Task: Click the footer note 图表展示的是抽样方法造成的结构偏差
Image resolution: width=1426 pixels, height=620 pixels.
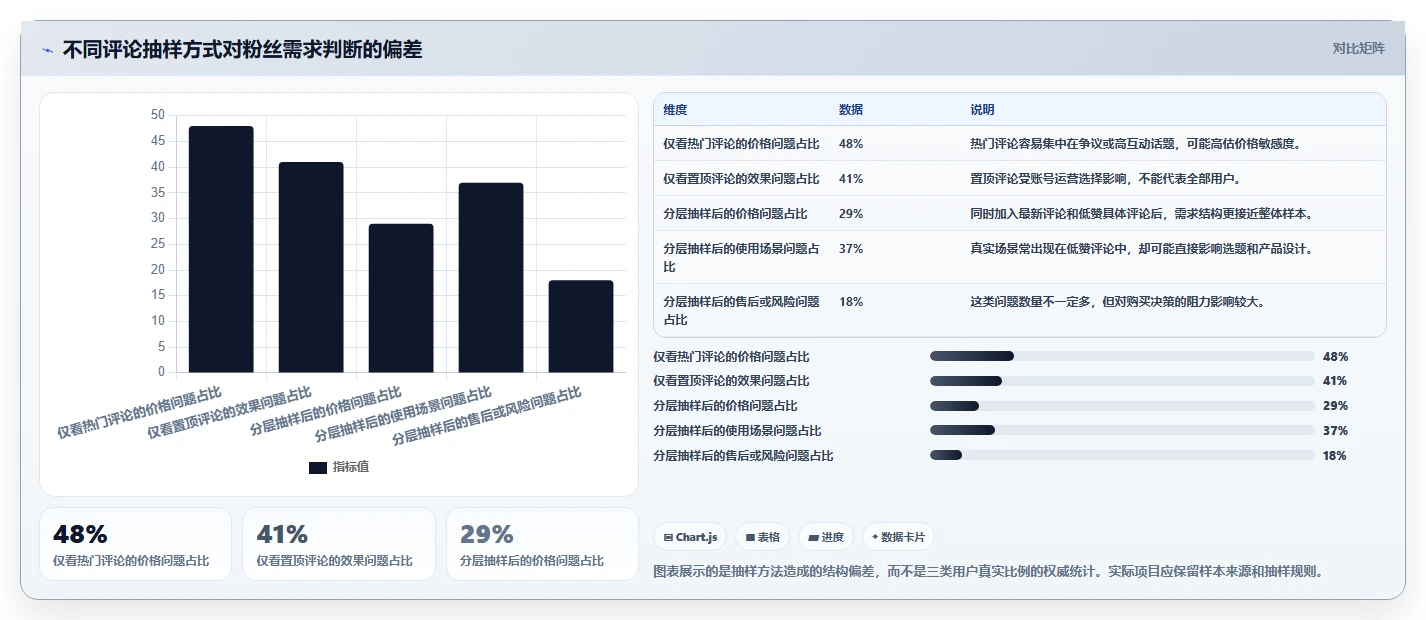Action: 989,572
